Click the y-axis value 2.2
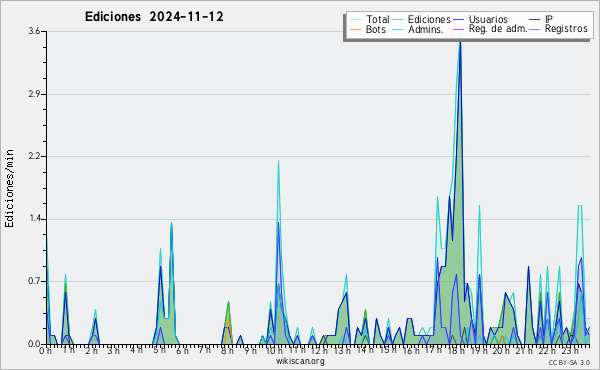 [34, 156]
